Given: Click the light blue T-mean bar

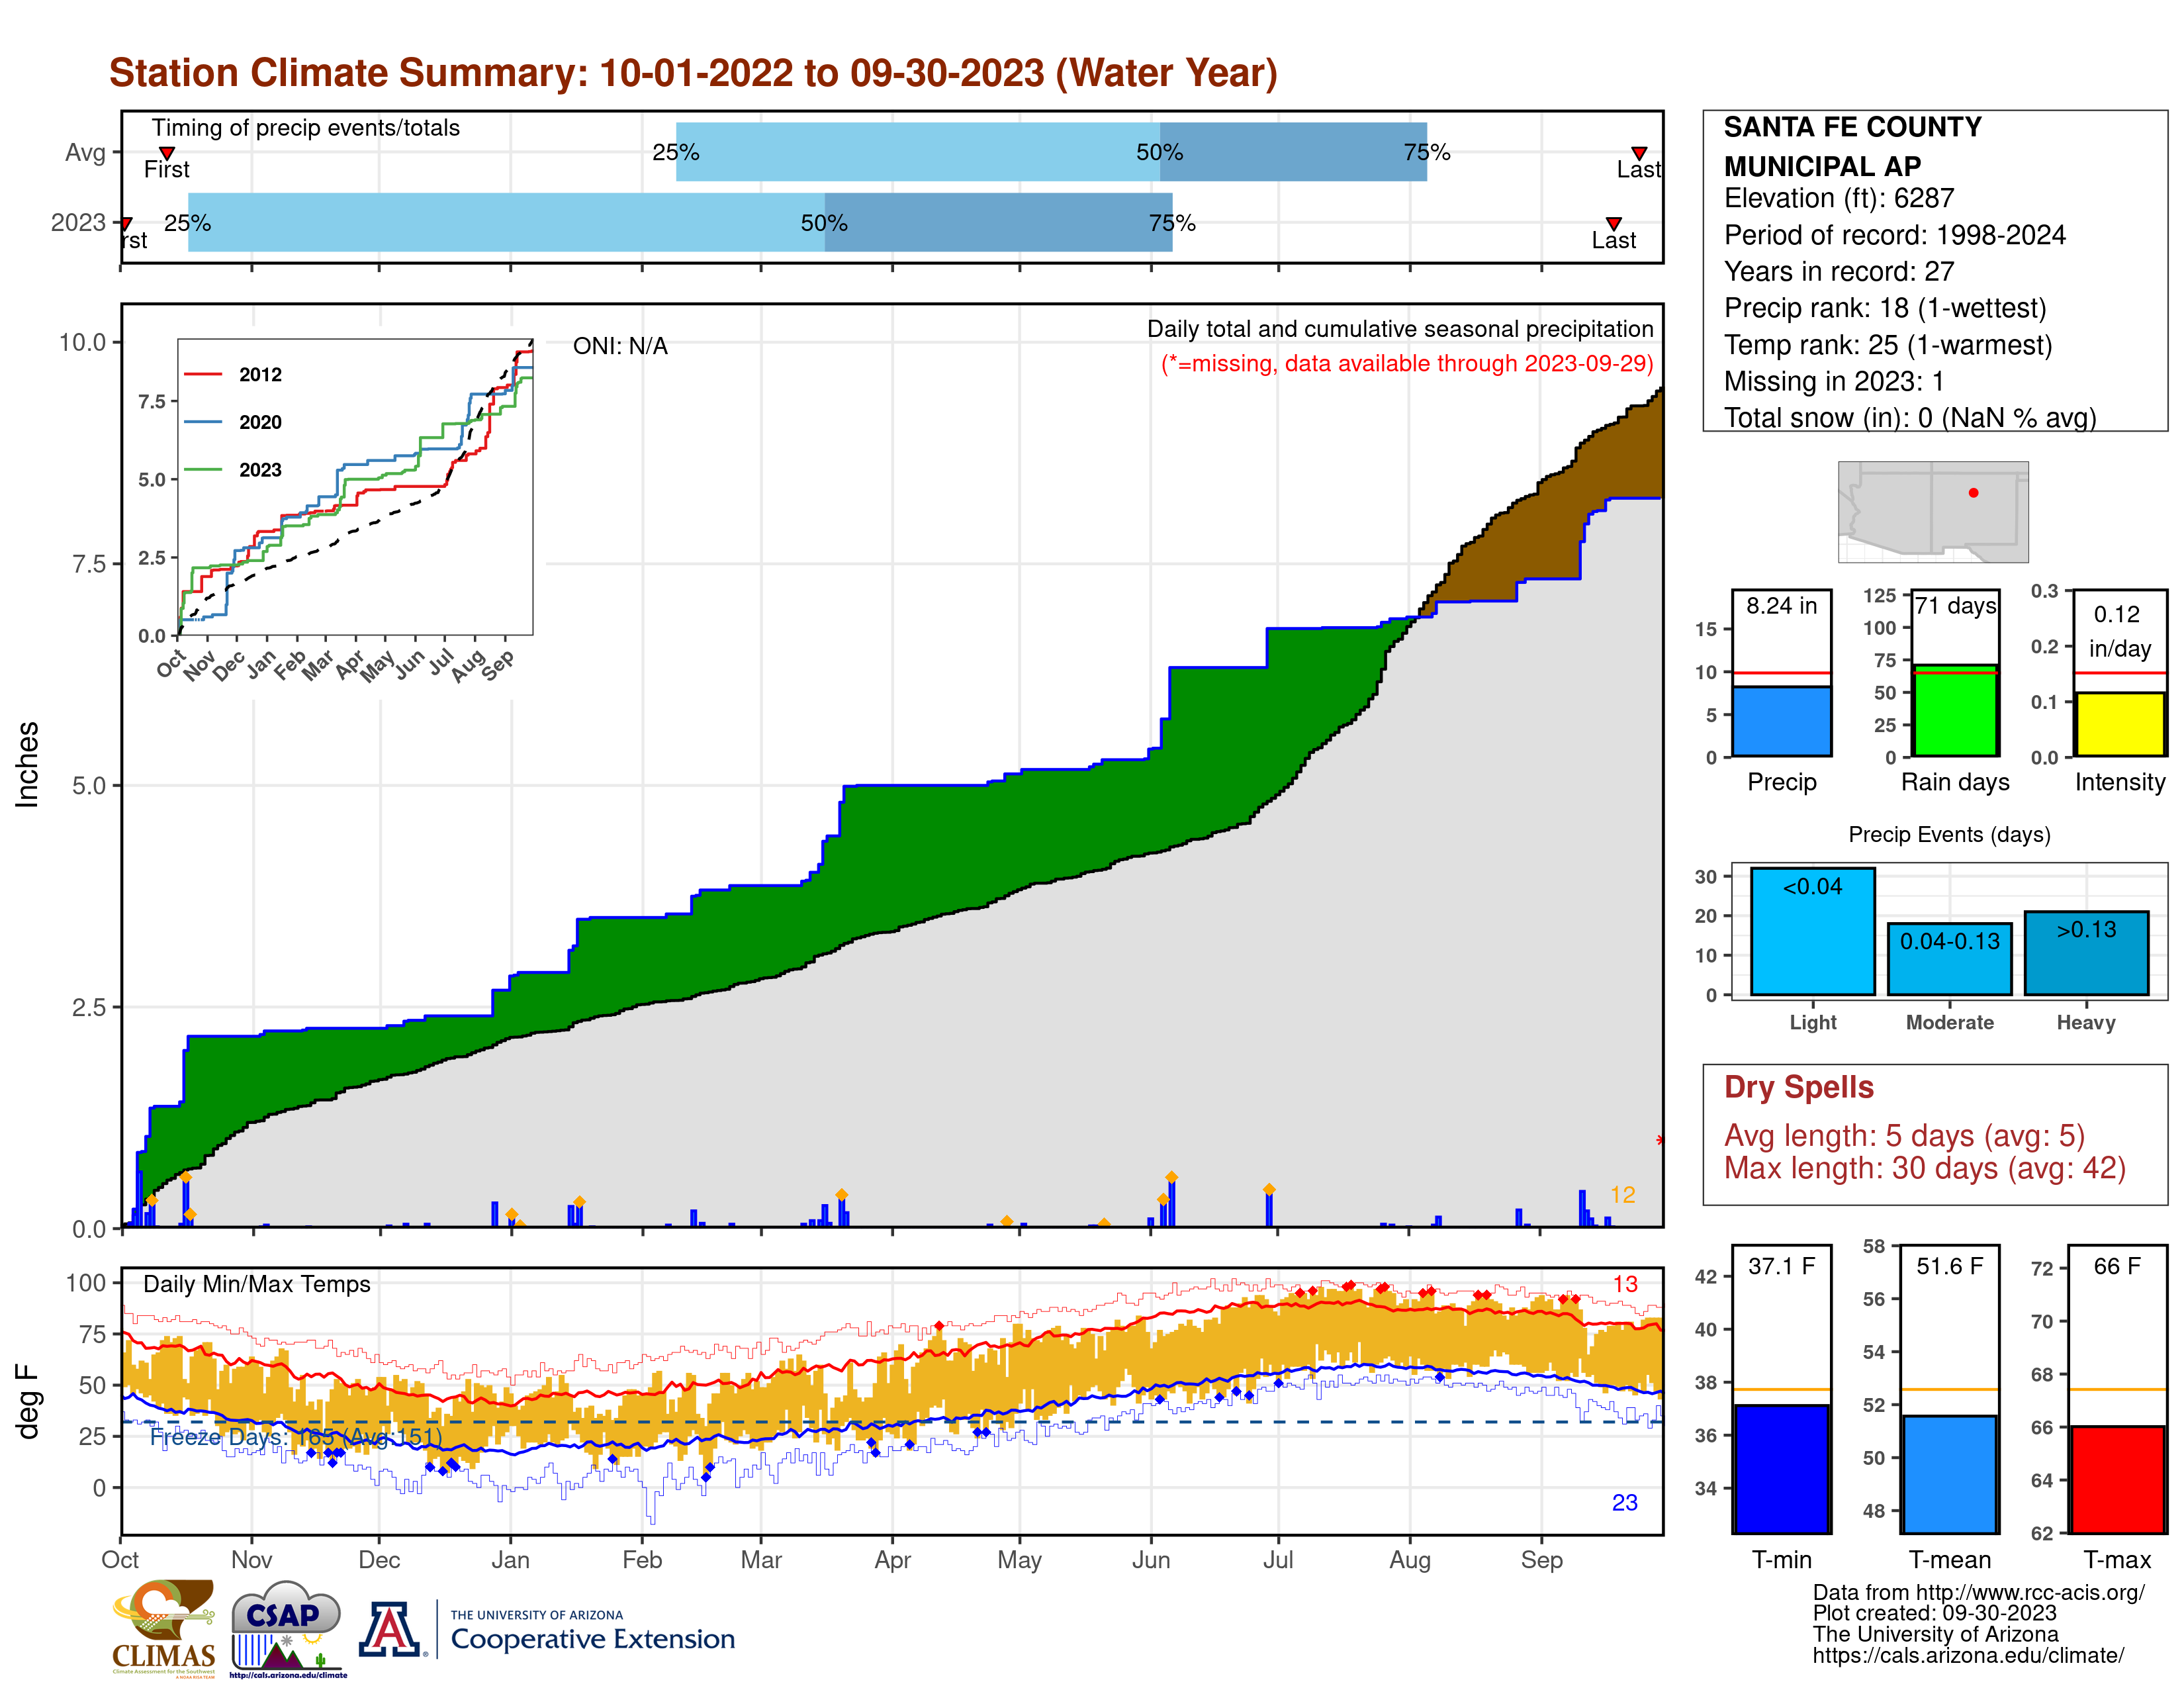Looking at the screenshot, I should (x=1949, y=1474).
